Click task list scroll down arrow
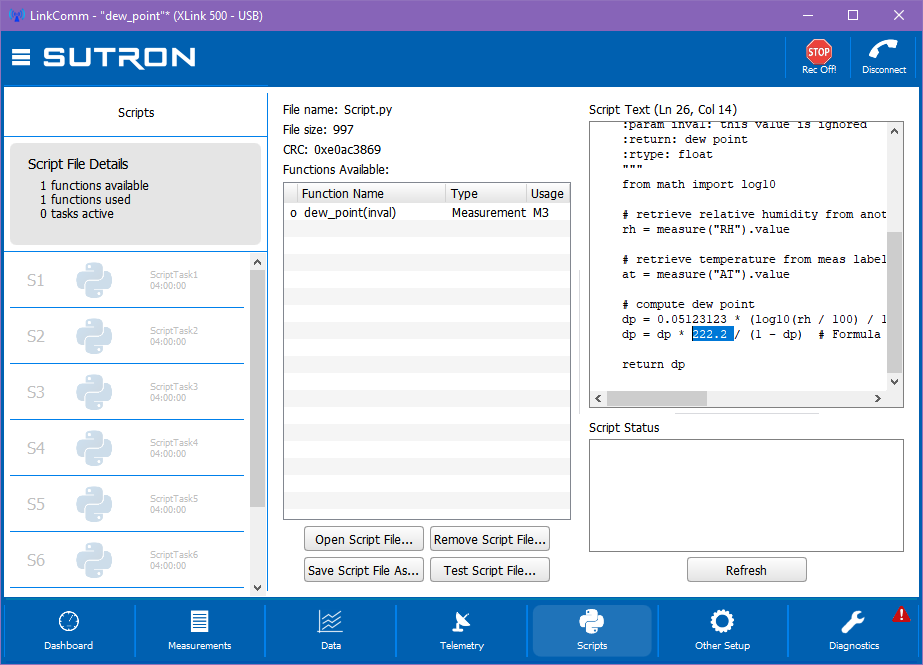Screen dimensions: 923x665 (x=257, y=587)
